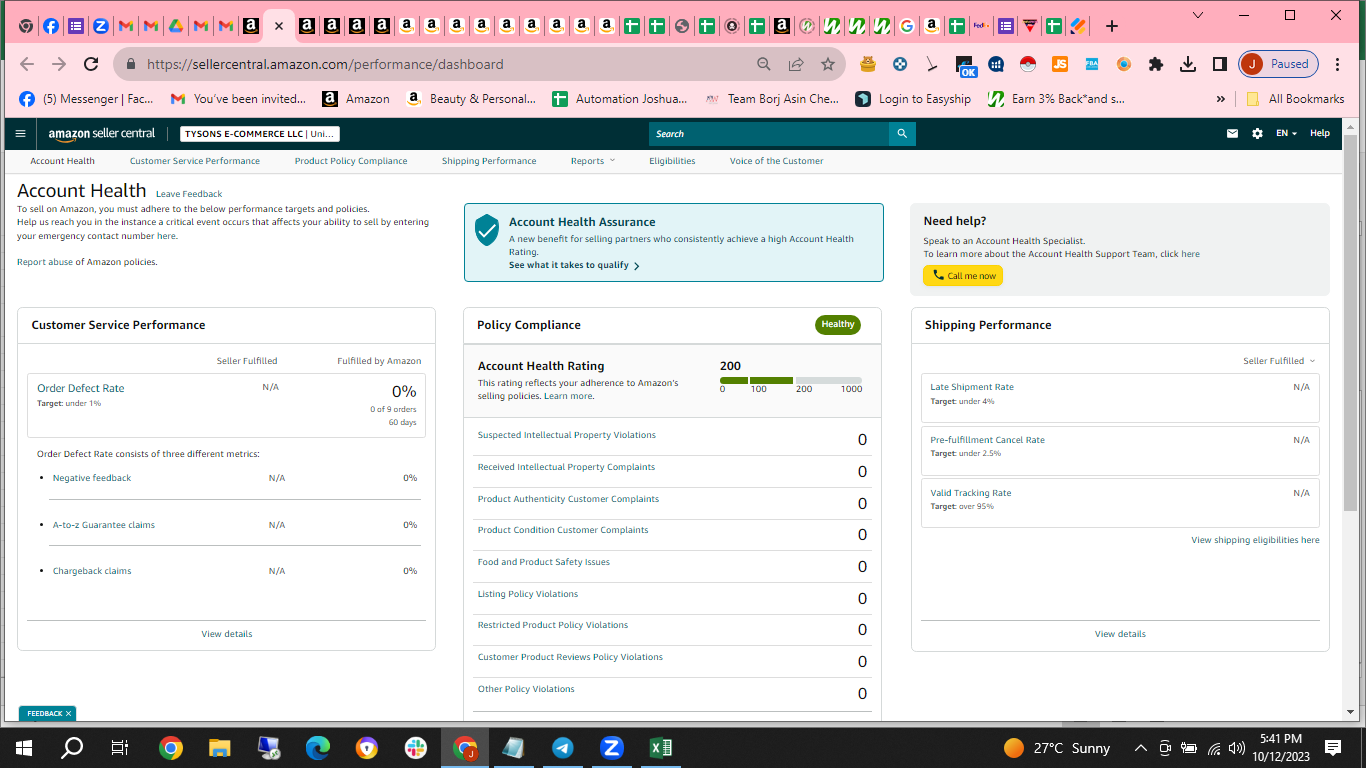Open the All Bookmarks folder
Image resolution: width=1366 pixels, height=768 pixels.
coord(1295,99)
